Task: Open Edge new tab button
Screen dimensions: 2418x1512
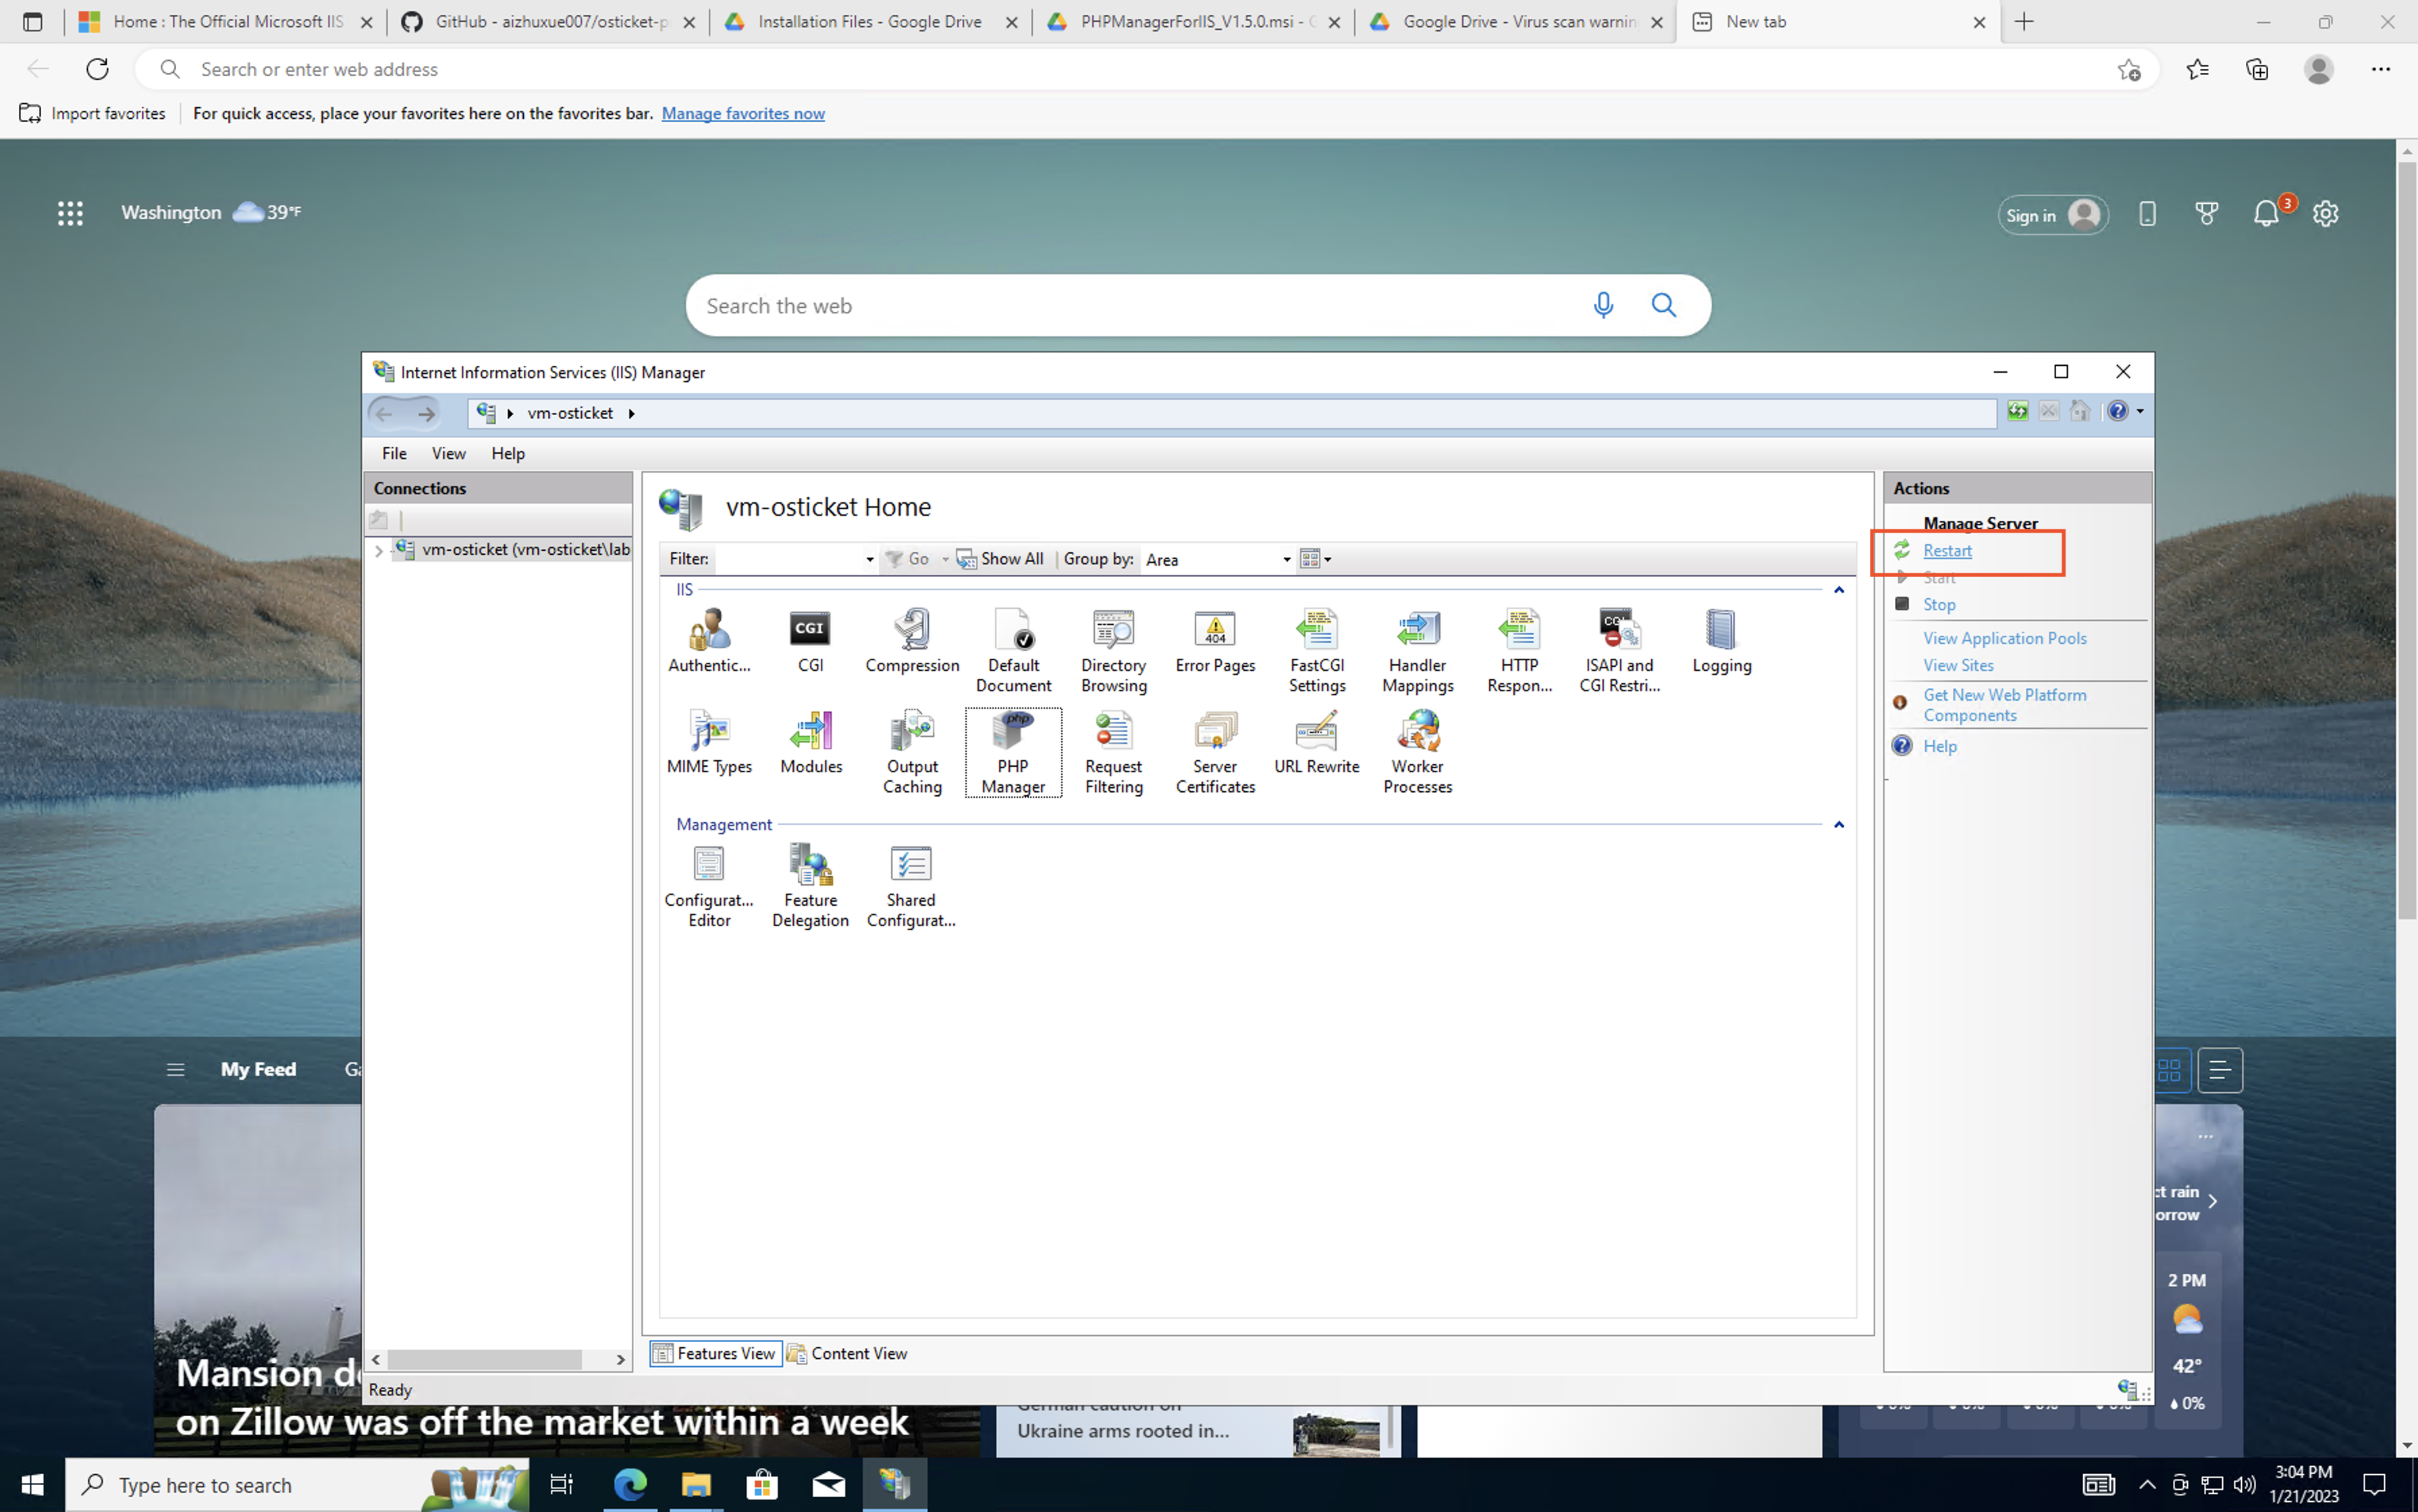Action: pyautogui.click(x=2024, y=22)
